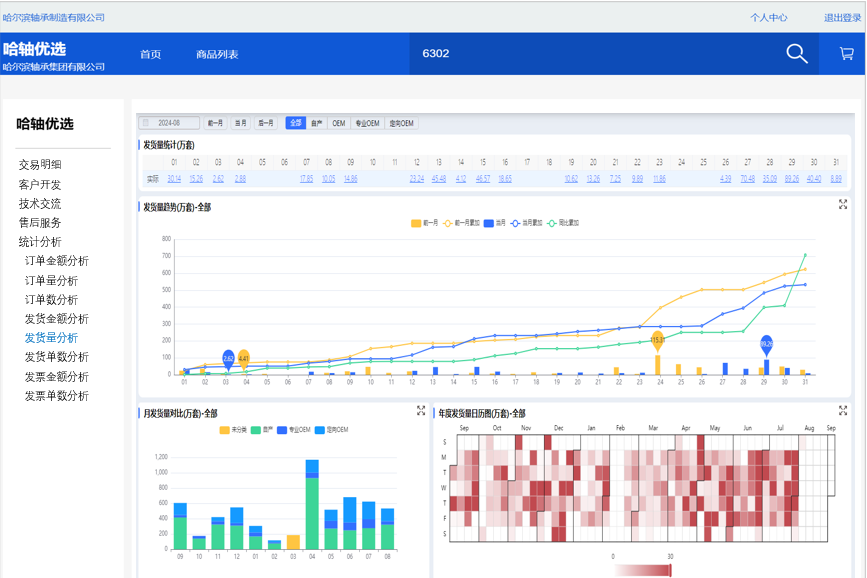867x578 pixels.
Task: Open 个人中心 link
Action: point(769,18)
